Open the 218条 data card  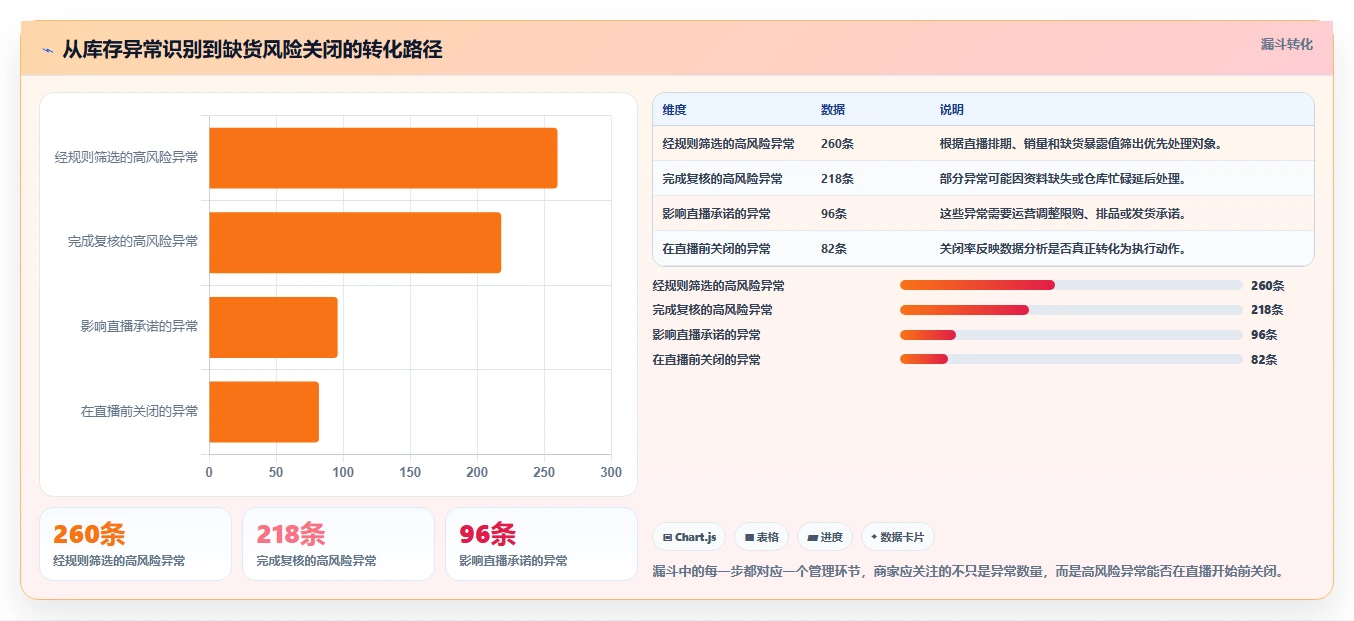point(338,544)
